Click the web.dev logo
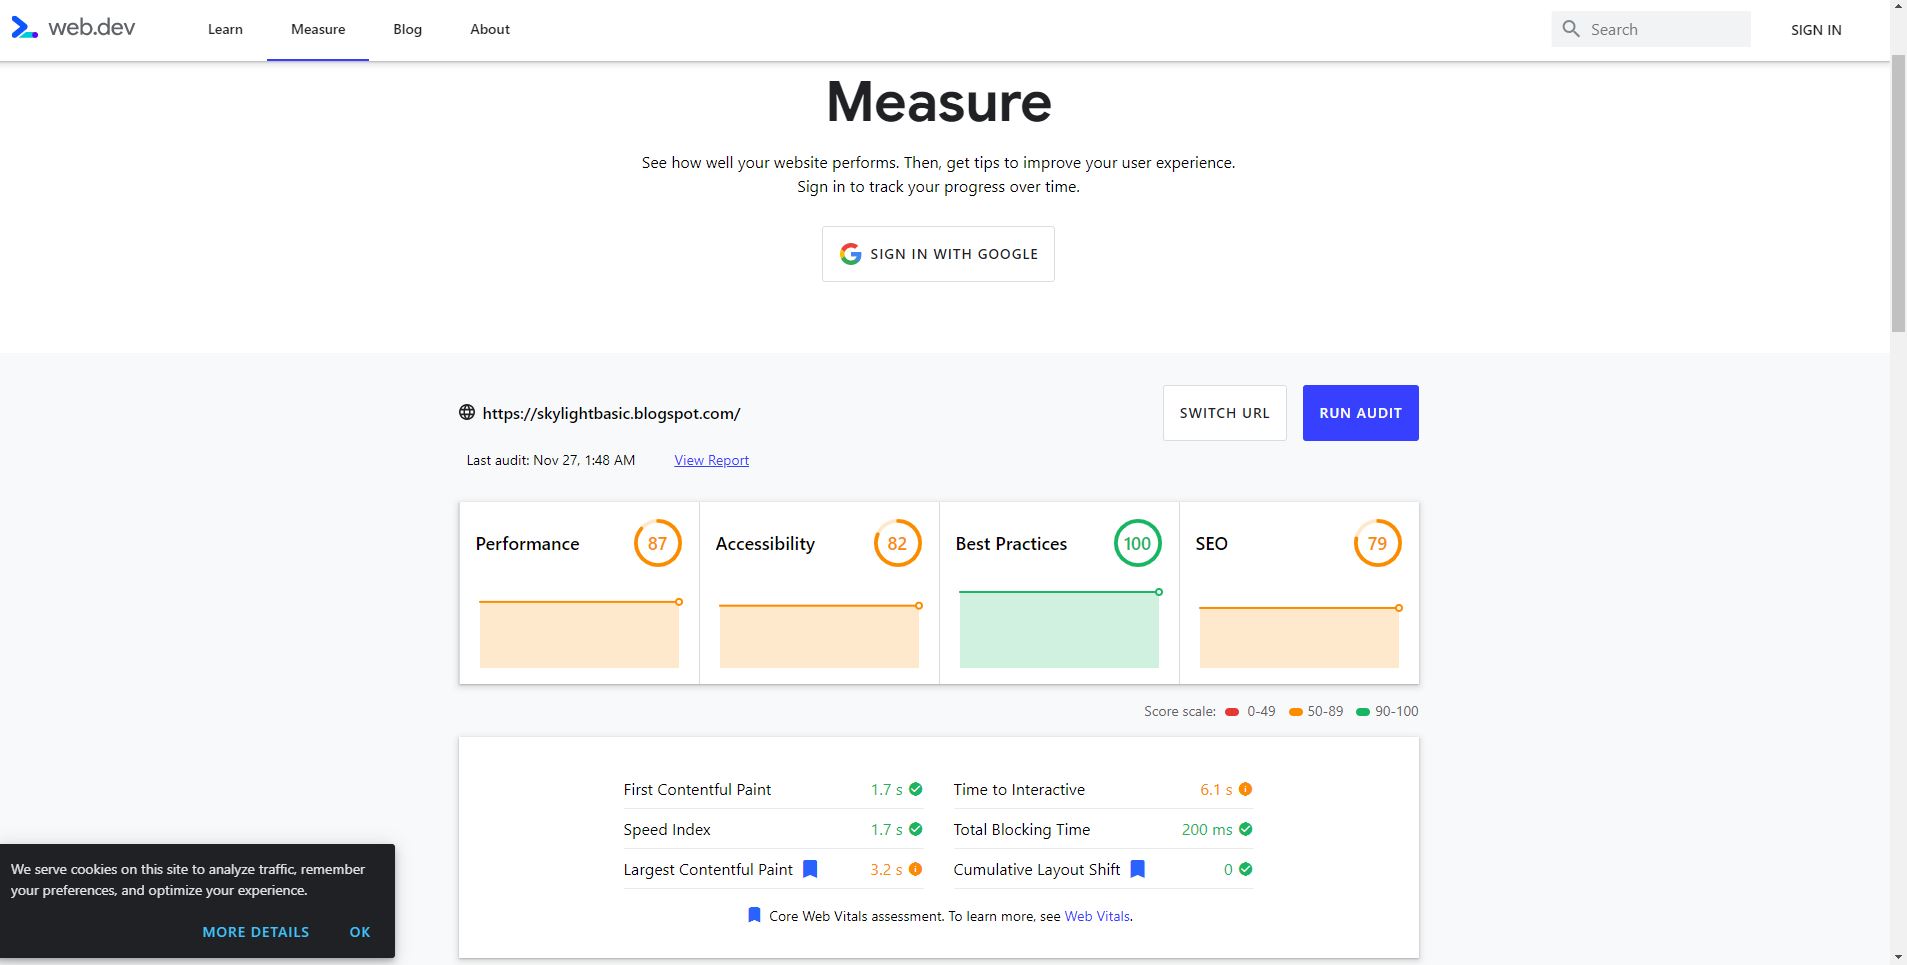This screenshot has width=1907, height=965. click(x=73, y=28)
